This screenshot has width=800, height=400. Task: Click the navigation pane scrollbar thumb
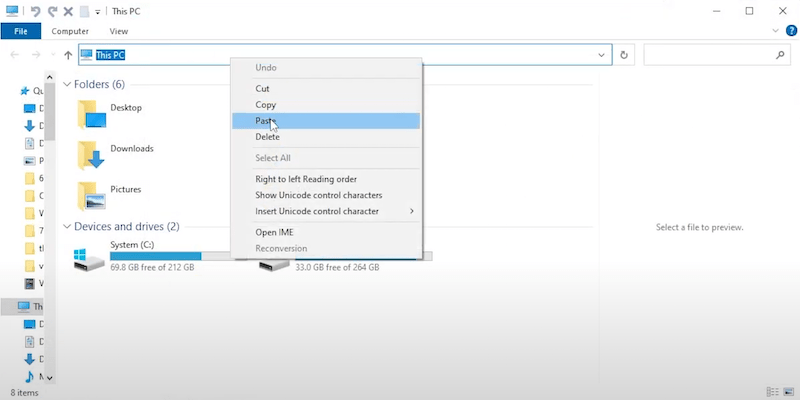(x=49, y=111)
